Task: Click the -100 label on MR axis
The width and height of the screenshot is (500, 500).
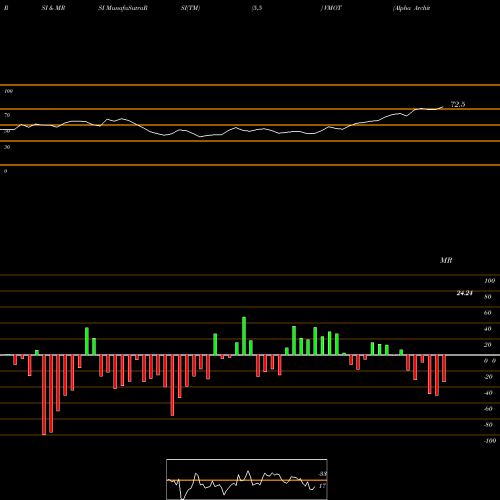Action: coord(490,441)
